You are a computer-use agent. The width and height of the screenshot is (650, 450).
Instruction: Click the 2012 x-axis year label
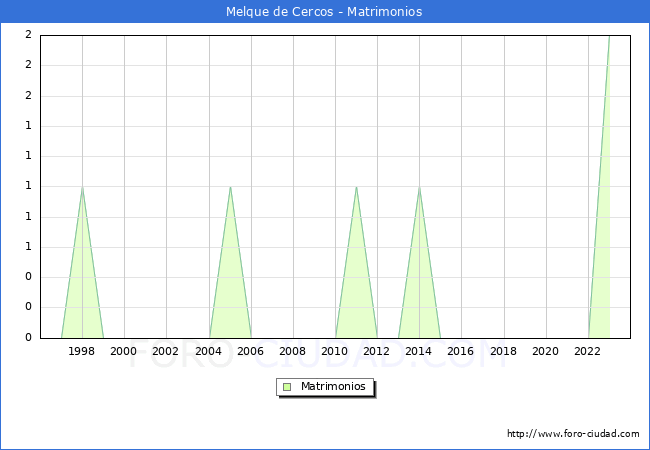(x=377, y=351)
